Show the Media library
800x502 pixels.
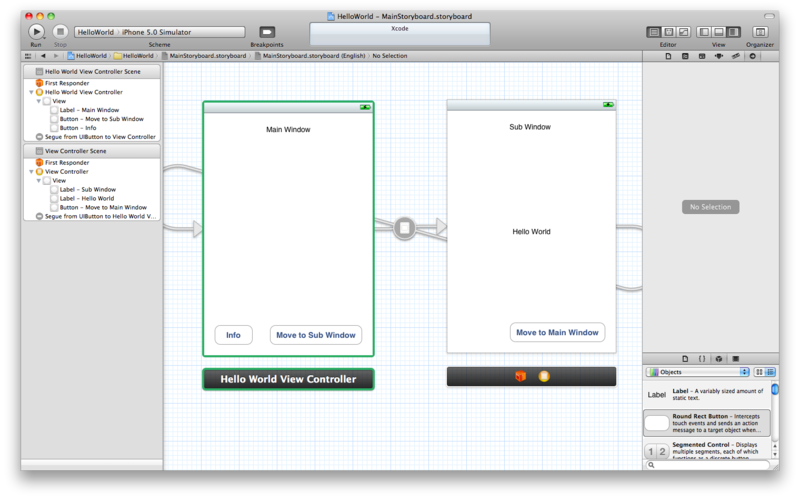point(736,359)
